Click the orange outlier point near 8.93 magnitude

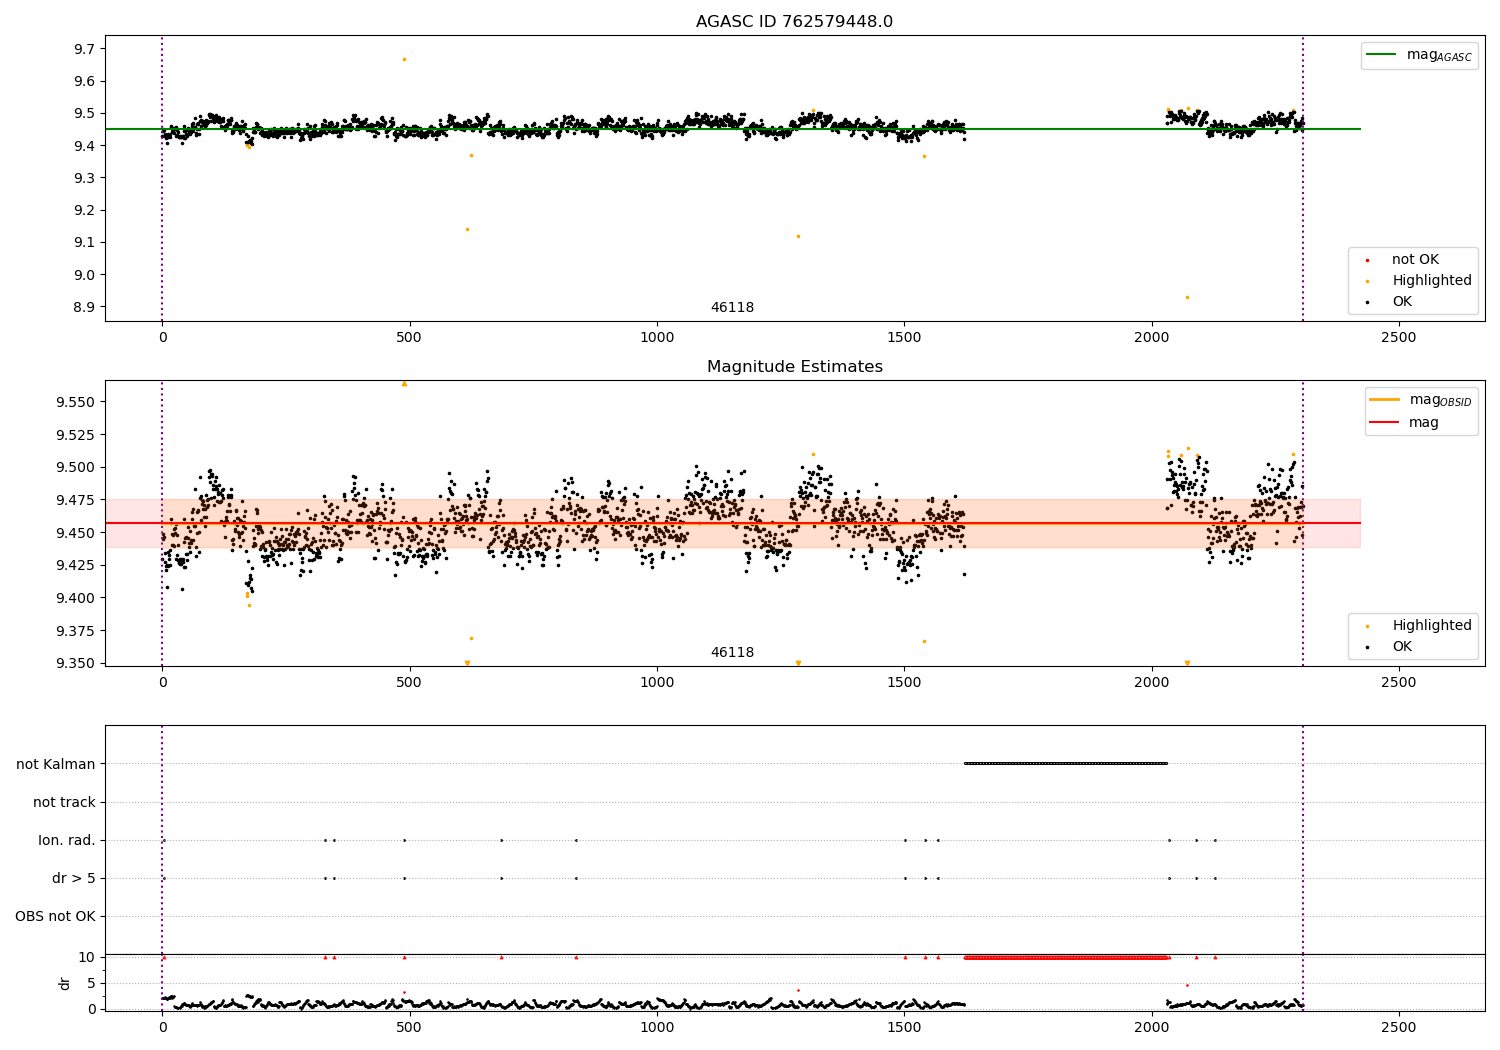1187,297
